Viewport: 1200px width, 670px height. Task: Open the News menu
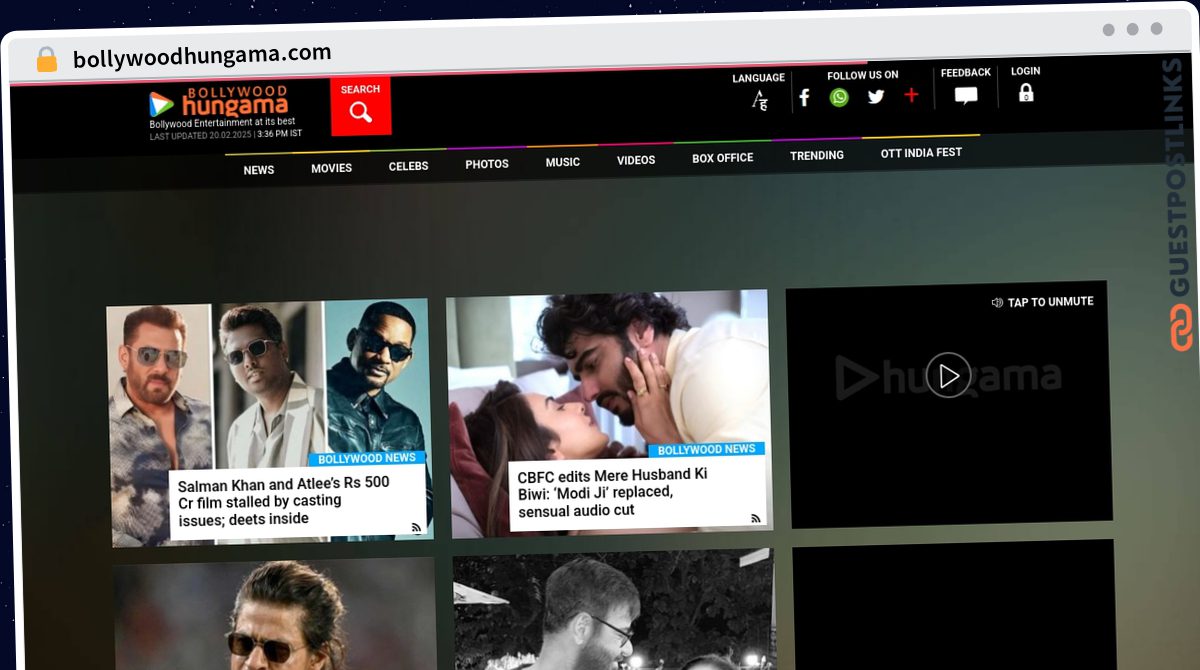[259, 170]
